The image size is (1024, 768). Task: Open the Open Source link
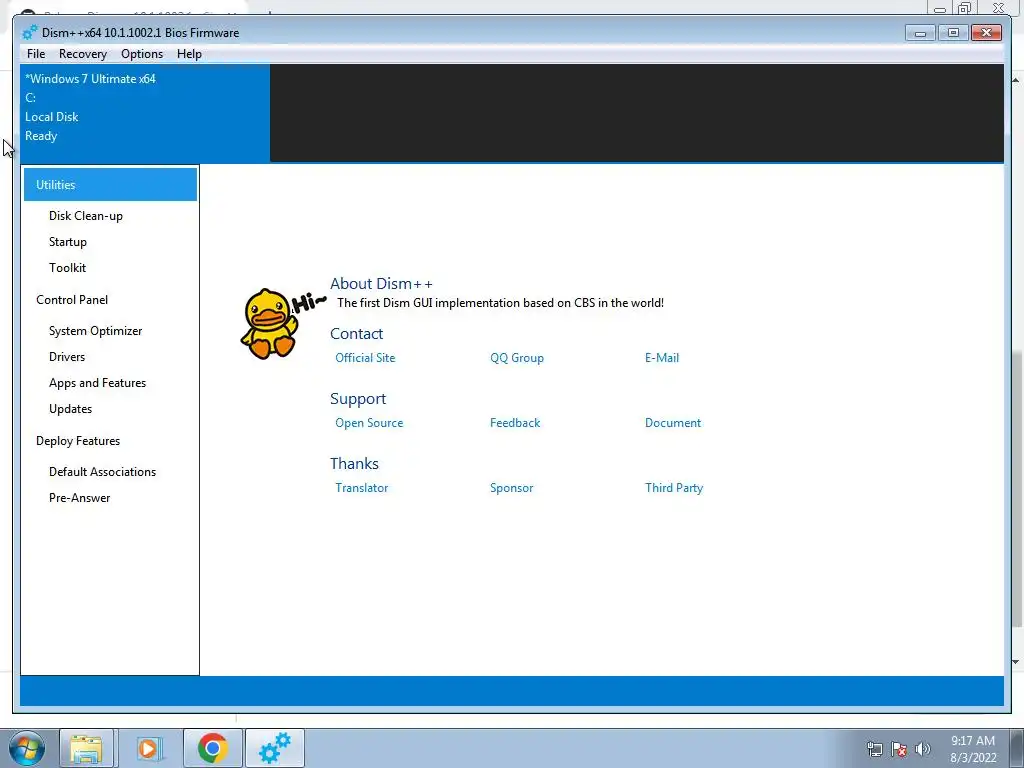point(369,423)
